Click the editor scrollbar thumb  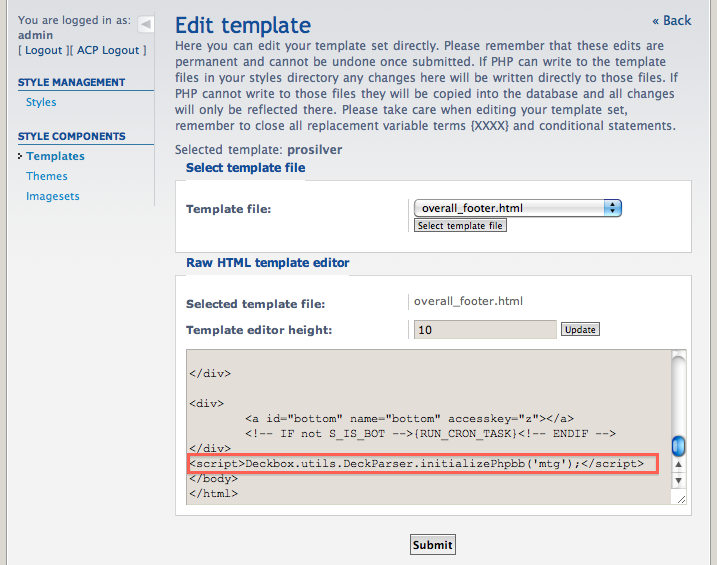(678, 446)
